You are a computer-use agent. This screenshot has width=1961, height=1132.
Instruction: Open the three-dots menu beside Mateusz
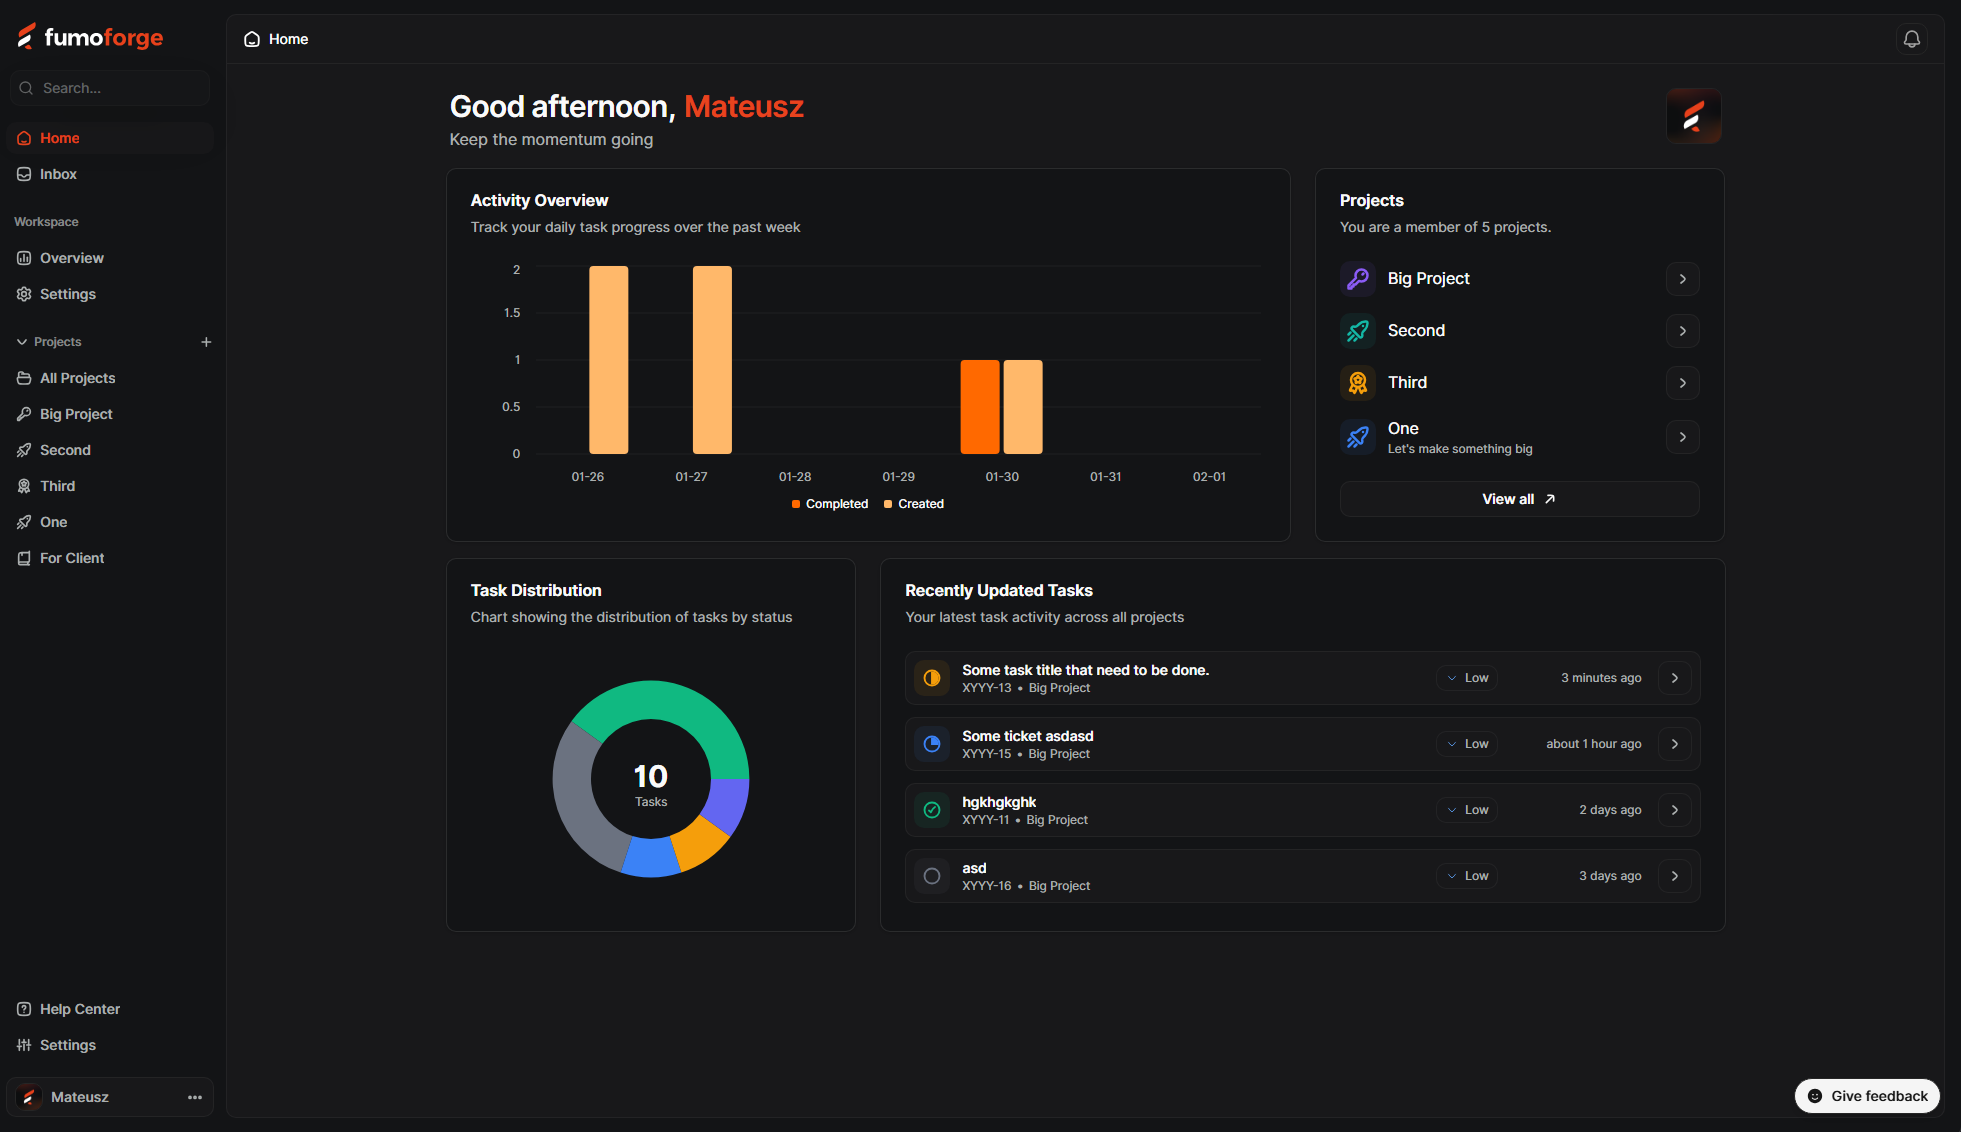click(x=195, y=1097)
